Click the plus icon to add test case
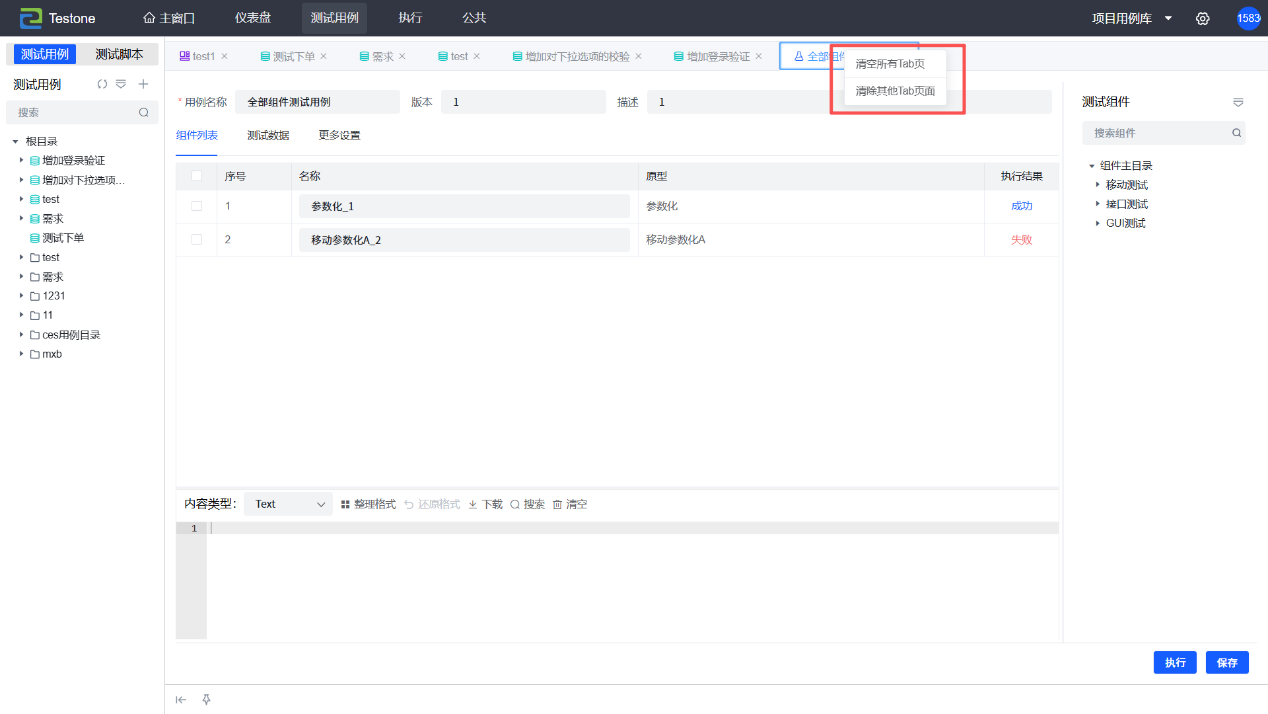This screenshot has height=714, width=1268. pos(143,85)
